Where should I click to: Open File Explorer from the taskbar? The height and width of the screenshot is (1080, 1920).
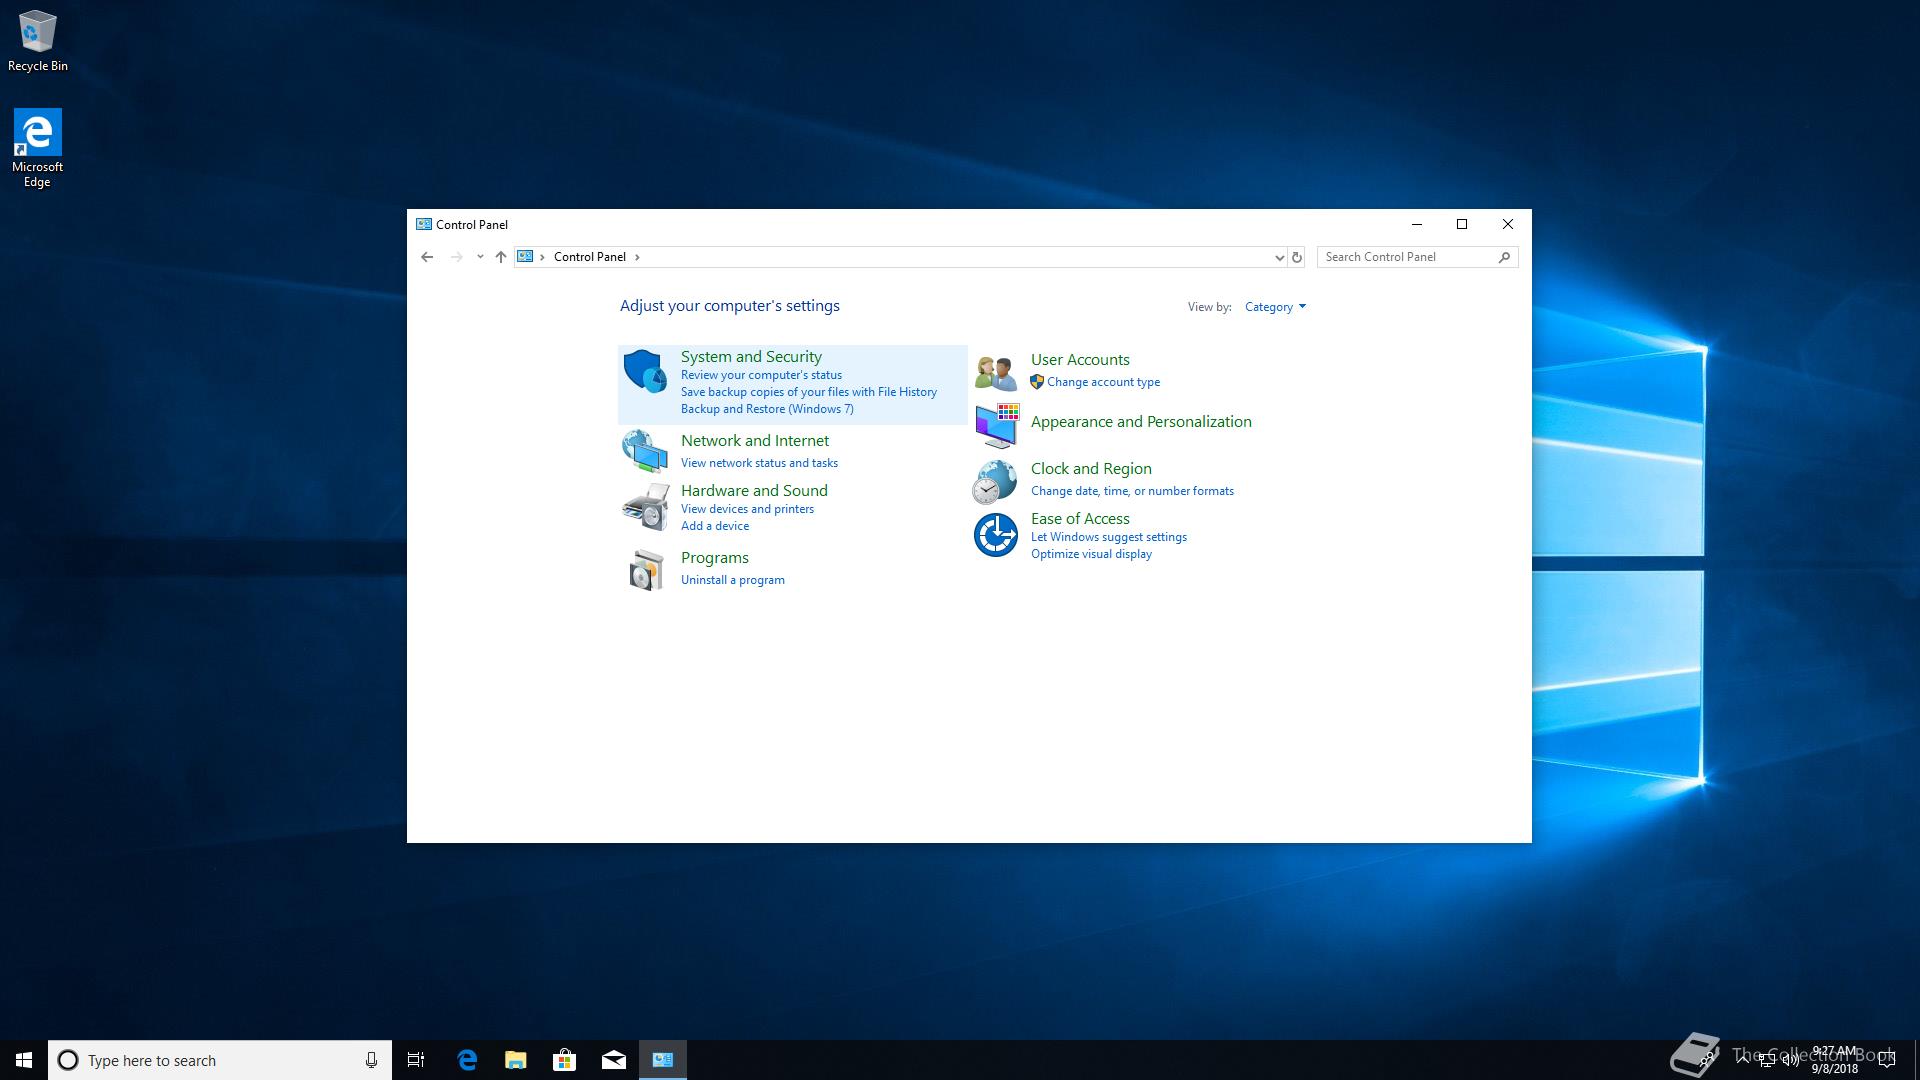[516, 1060]
